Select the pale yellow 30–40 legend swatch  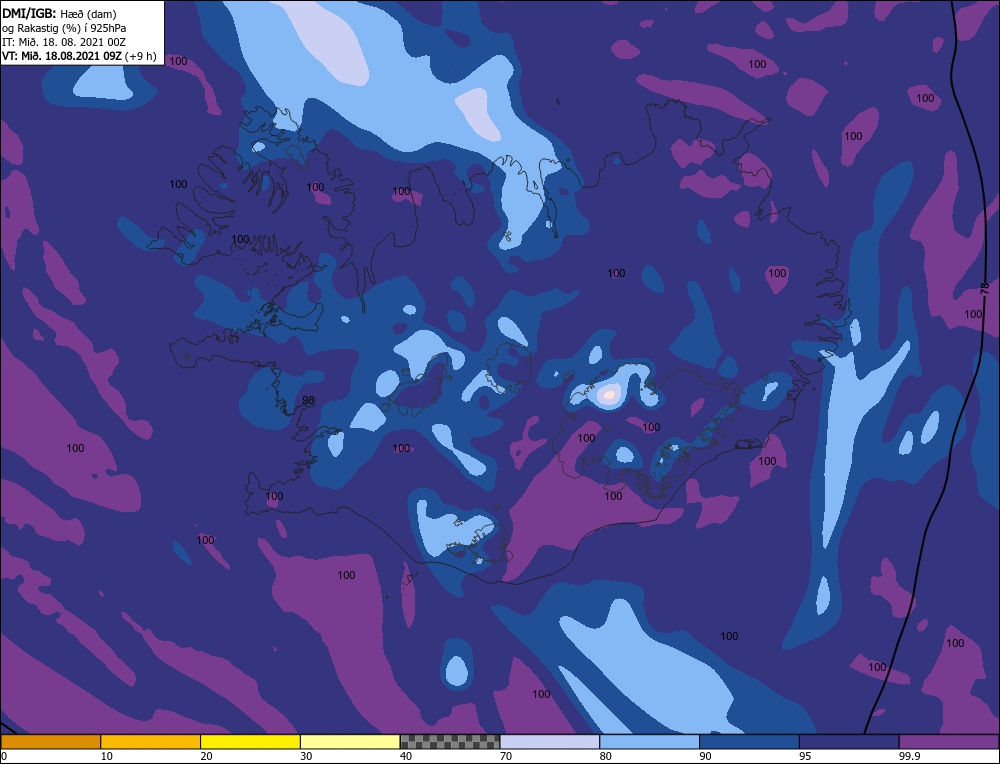pyautogui.click(x=350, y=742)
